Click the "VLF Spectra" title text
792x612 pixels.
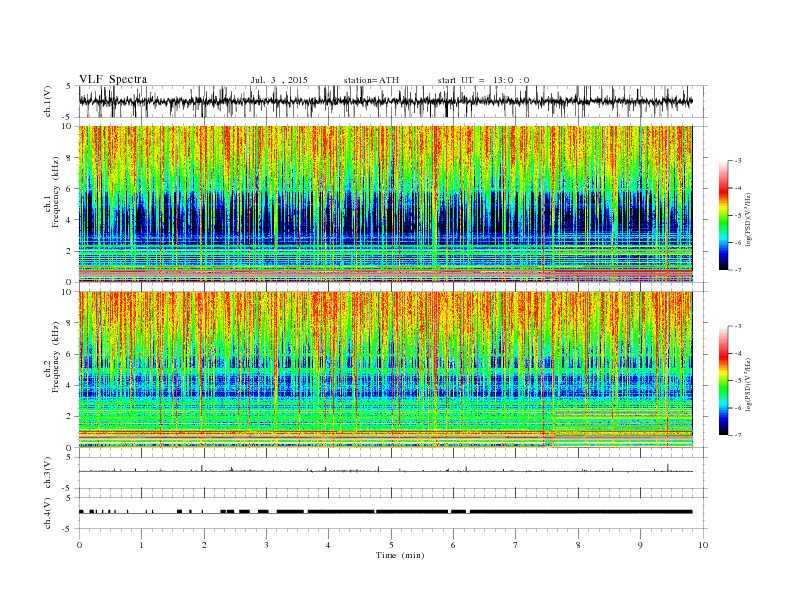pos(113,79)
